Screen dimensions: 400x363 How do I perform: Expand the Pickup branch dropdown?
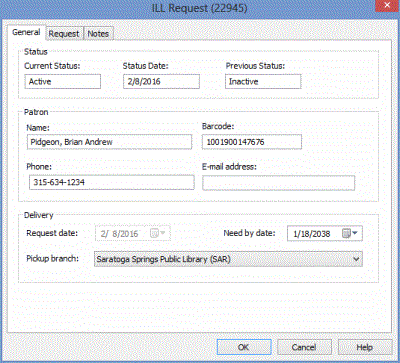pos(356,259)
